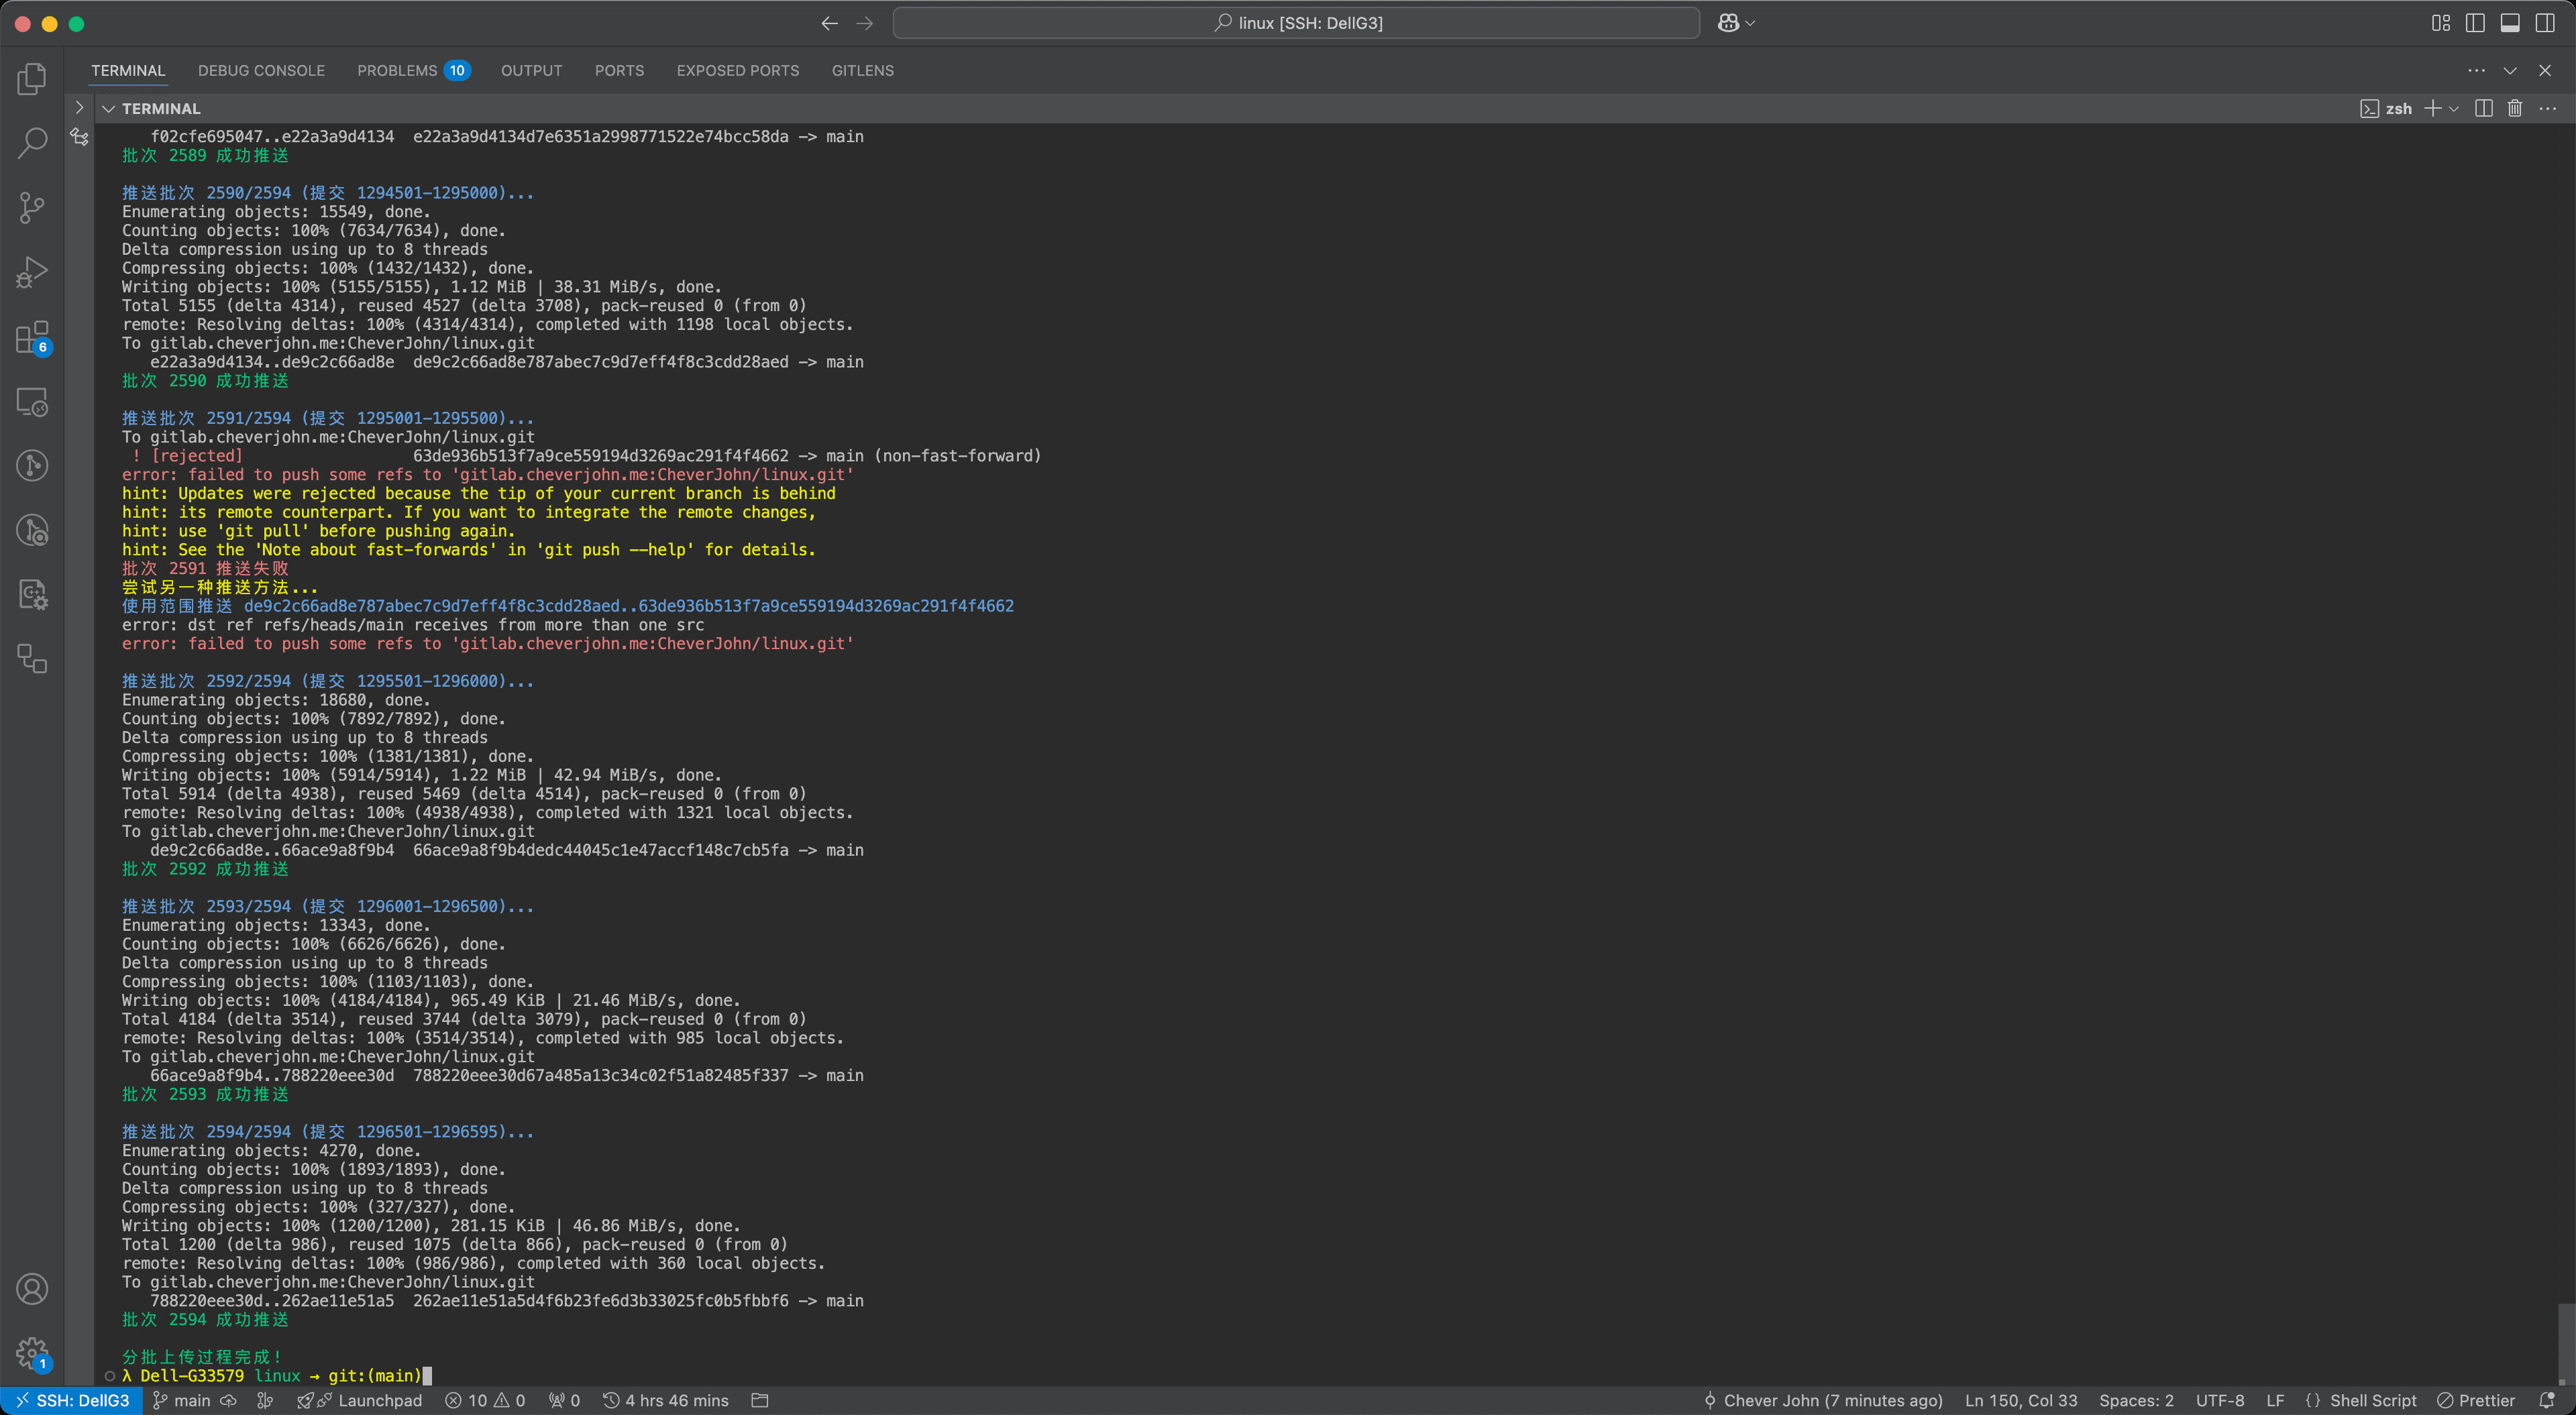Click the SSH: DellG3 remote indicator
This screenshot has width=2576, height=1415.
[x=73, y=1400]
